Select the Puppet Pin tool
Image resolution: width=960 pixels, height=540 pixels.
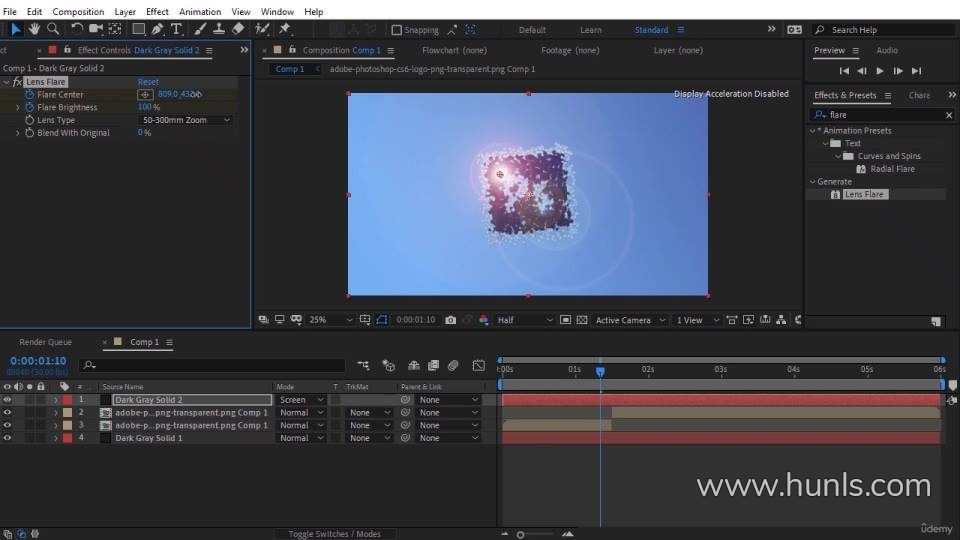click(285, 29)
